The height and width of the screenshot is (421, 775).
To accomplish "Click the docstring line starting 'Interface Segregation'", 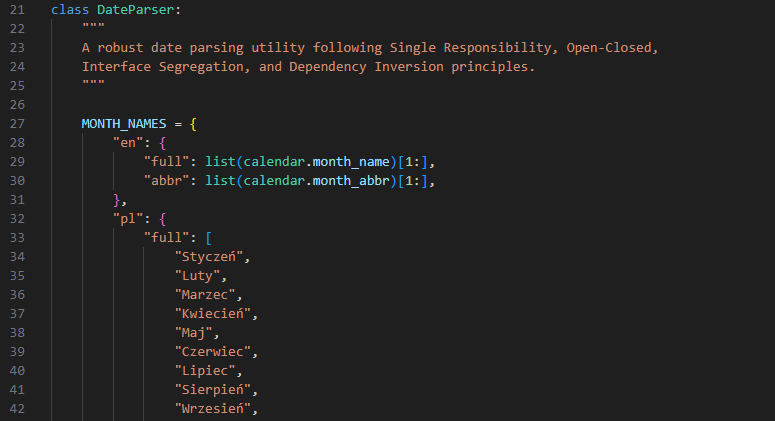I will (x=308, y=67).
